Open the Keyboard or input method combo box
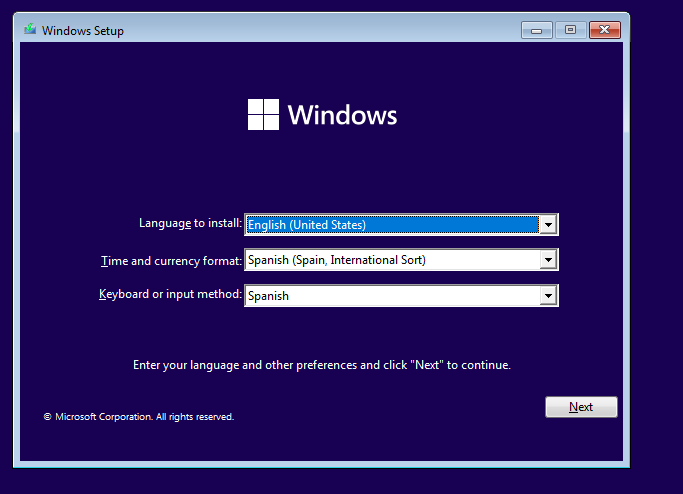Image resolution: width=683 pixels, height=494 pixels. pos(401,296)
